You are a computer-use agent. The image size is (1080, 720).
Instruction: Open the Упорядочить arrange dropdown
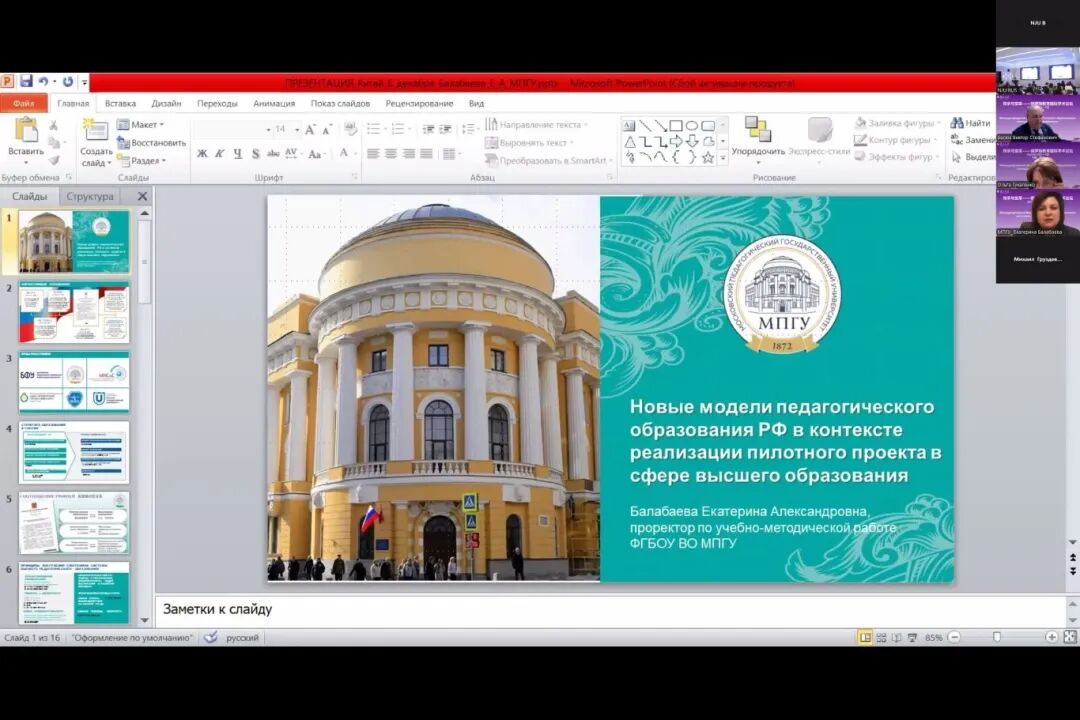coord(758,140)
